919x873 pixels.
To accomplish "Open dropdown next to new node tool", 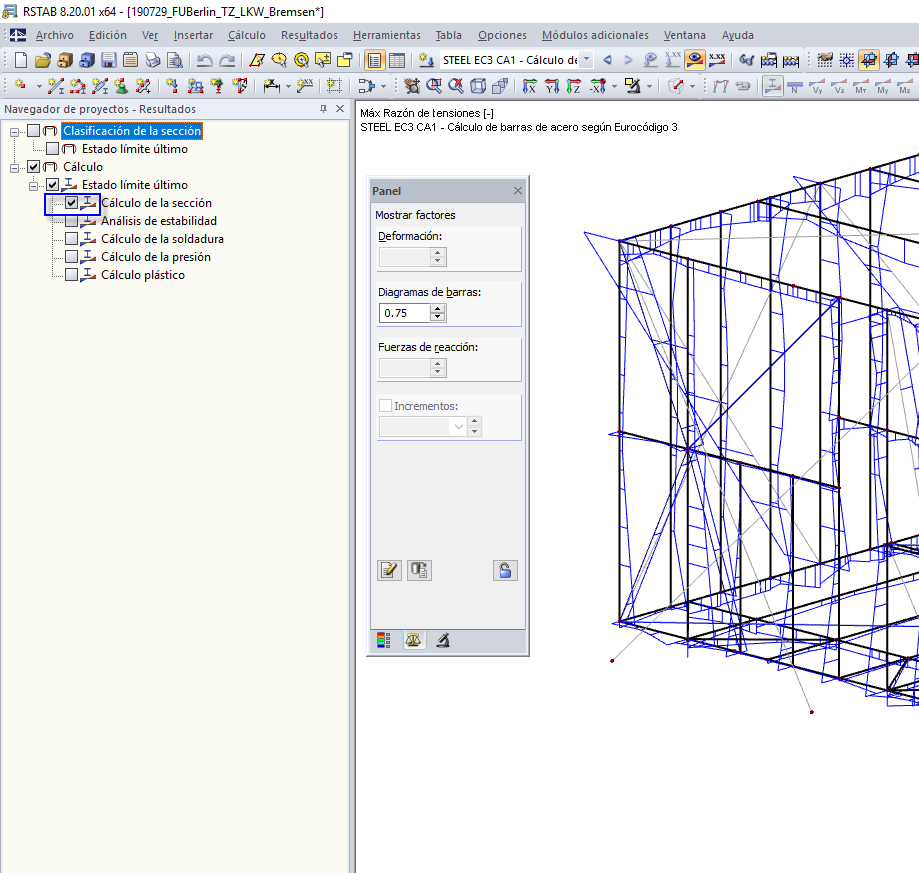I will click(x=39, y=87).
